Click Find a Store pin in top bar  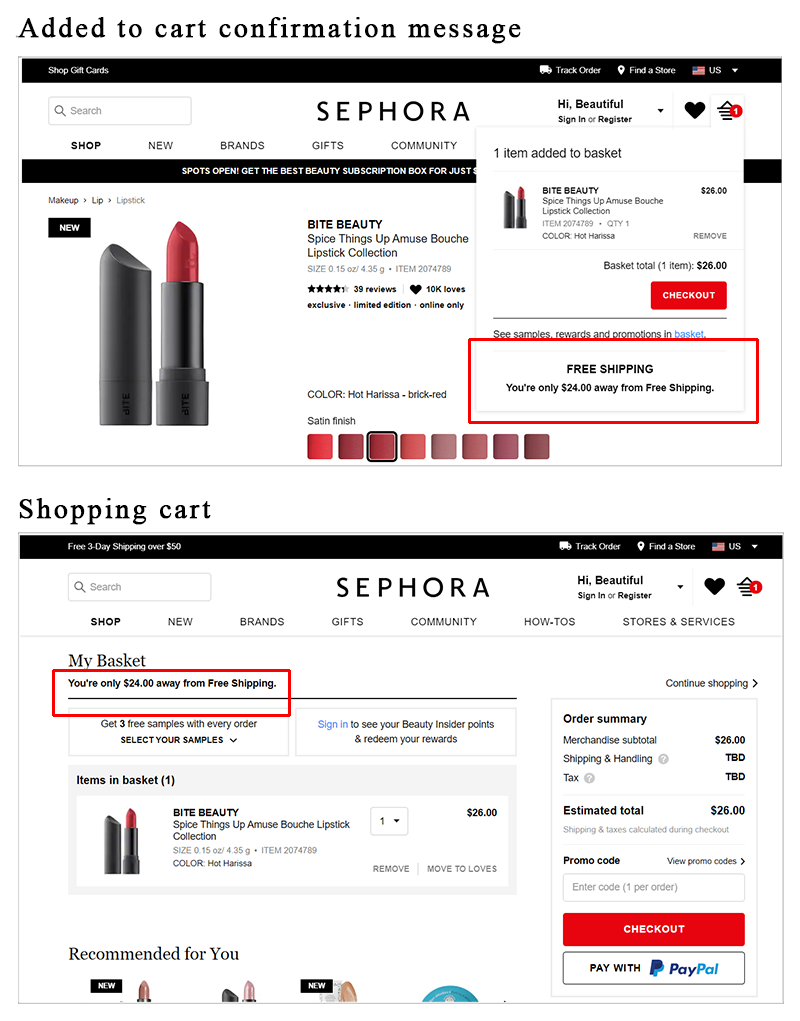(621, 70)
